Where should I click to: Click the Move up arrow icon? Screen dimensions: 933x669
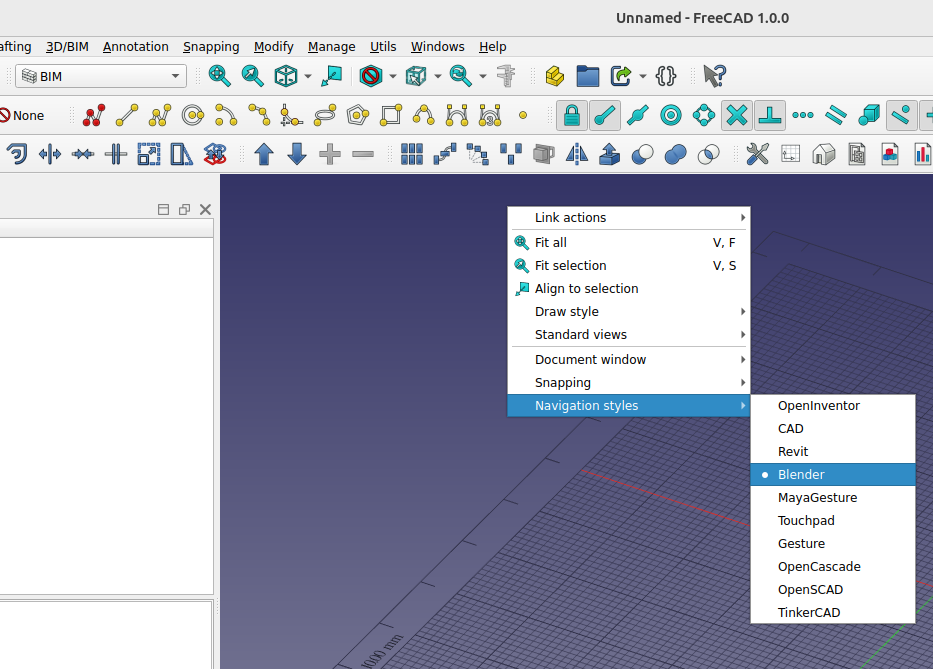point(264,154)
